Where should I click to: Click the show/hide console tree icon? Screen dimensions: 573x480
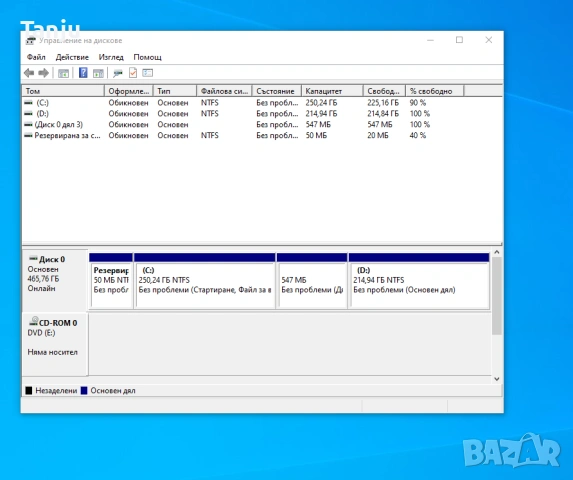[63, 73]
